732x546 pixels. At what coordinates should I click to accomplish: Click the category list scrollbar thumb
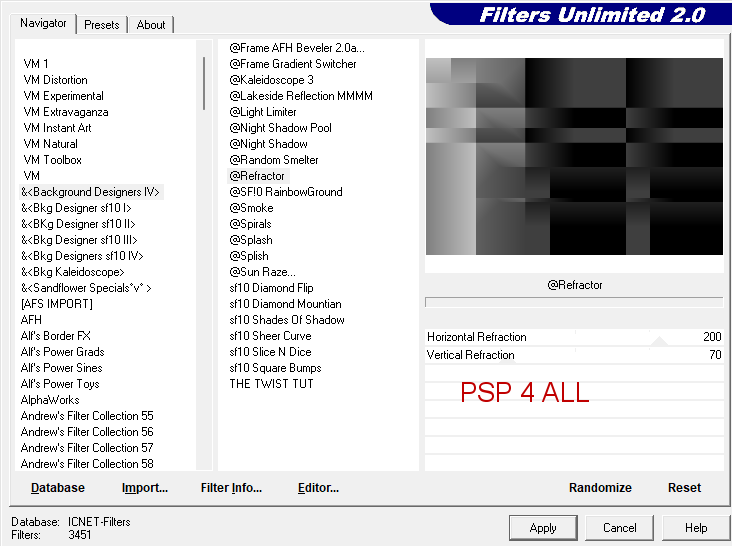point(204,82)
